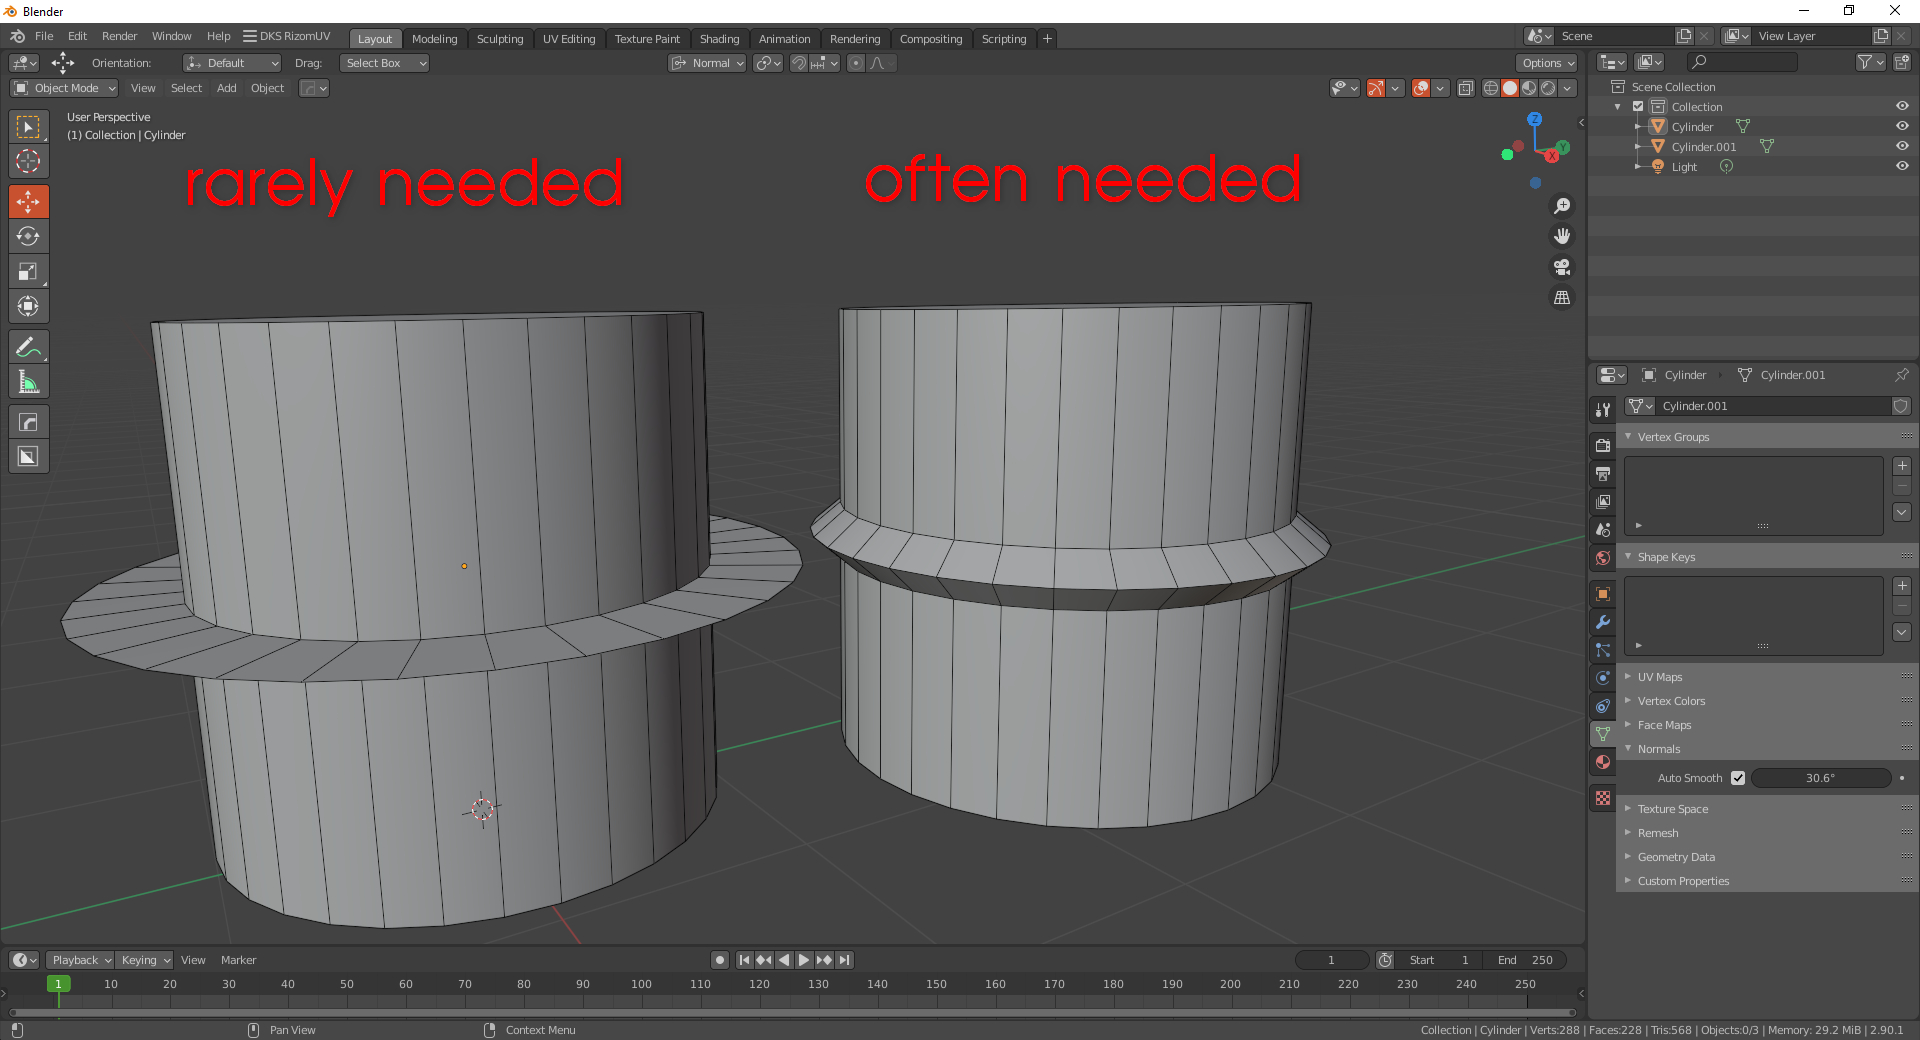Click the Marker menu in timeline
This screenshot has width=1920, height=1040.
[x=238, y=960]
